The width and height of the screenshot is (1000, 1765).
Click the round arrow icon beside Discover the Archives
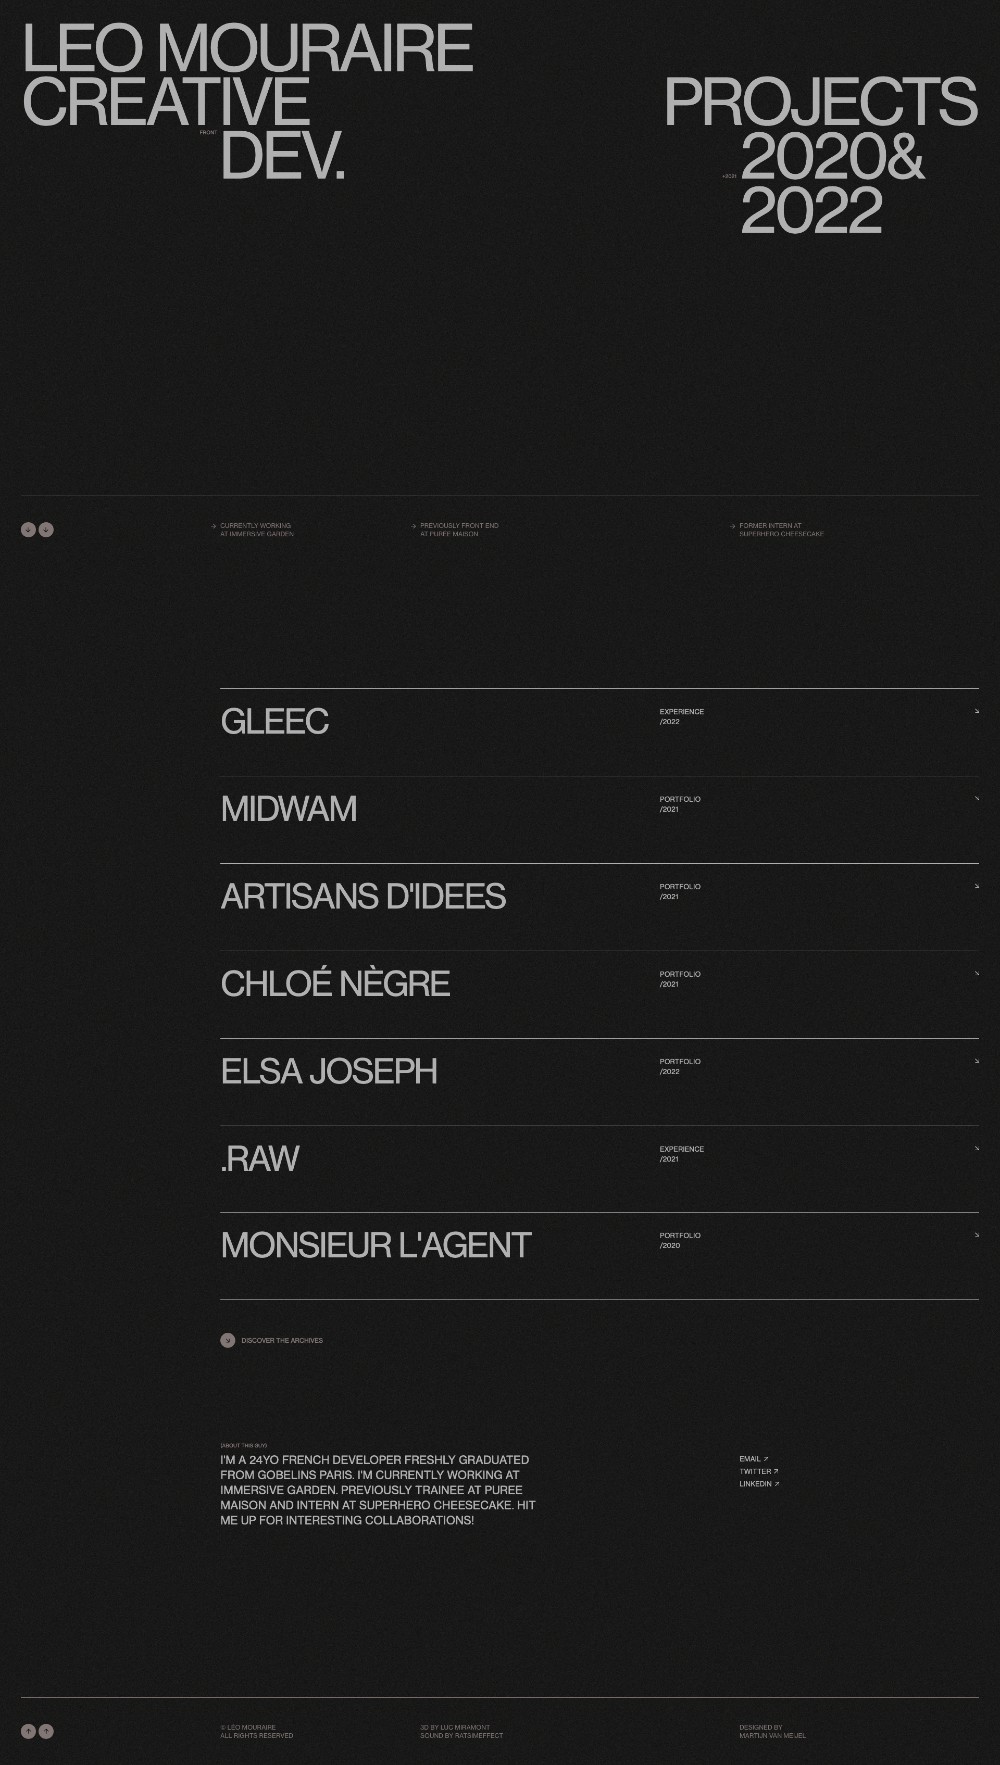point(228,1340)
